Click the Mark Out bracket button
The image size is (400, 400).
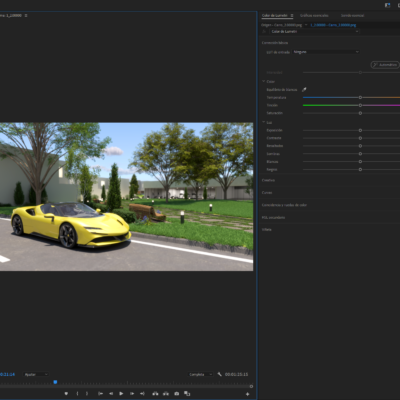coord(87,394)
